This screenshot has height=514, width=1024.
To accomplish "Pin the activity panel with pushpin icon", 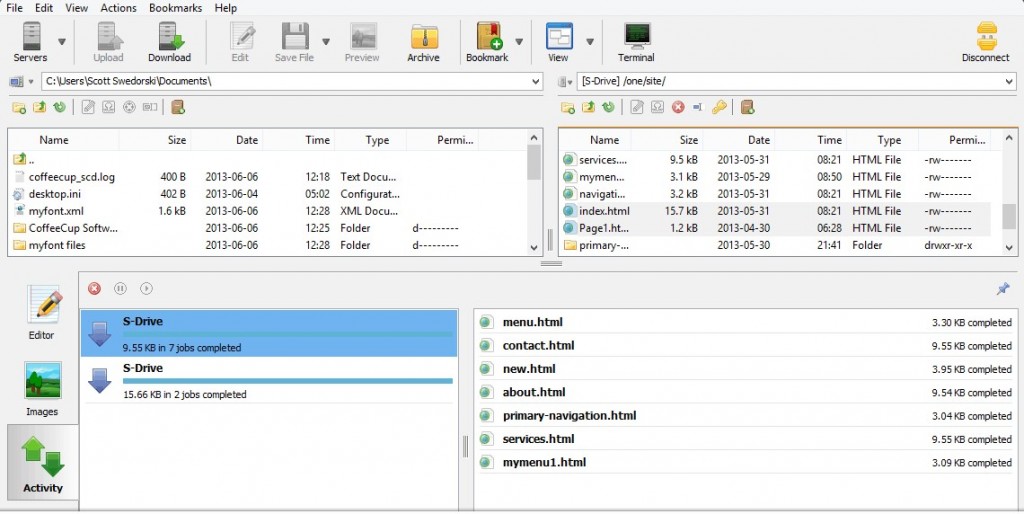I will point(1003,289).
